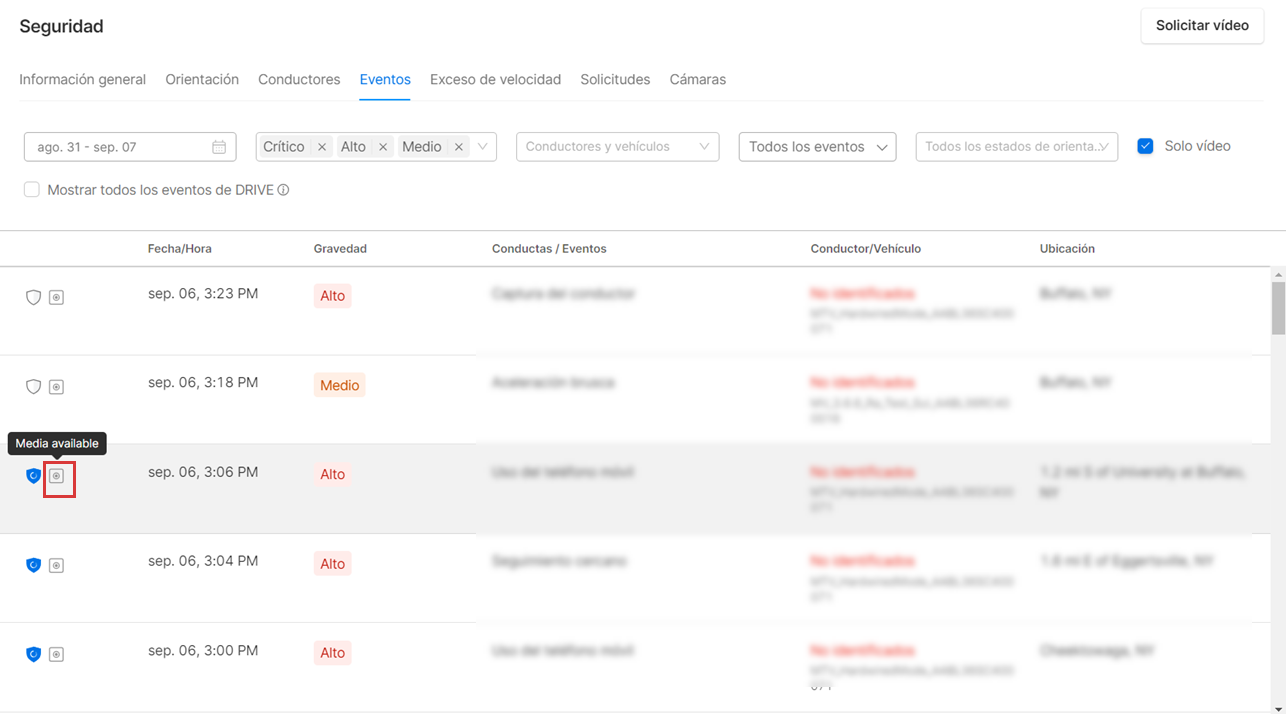Remove the Medio severity filter tag
Screen dimensions: 1286x714
pyautogui.click(x=459, y=147)
